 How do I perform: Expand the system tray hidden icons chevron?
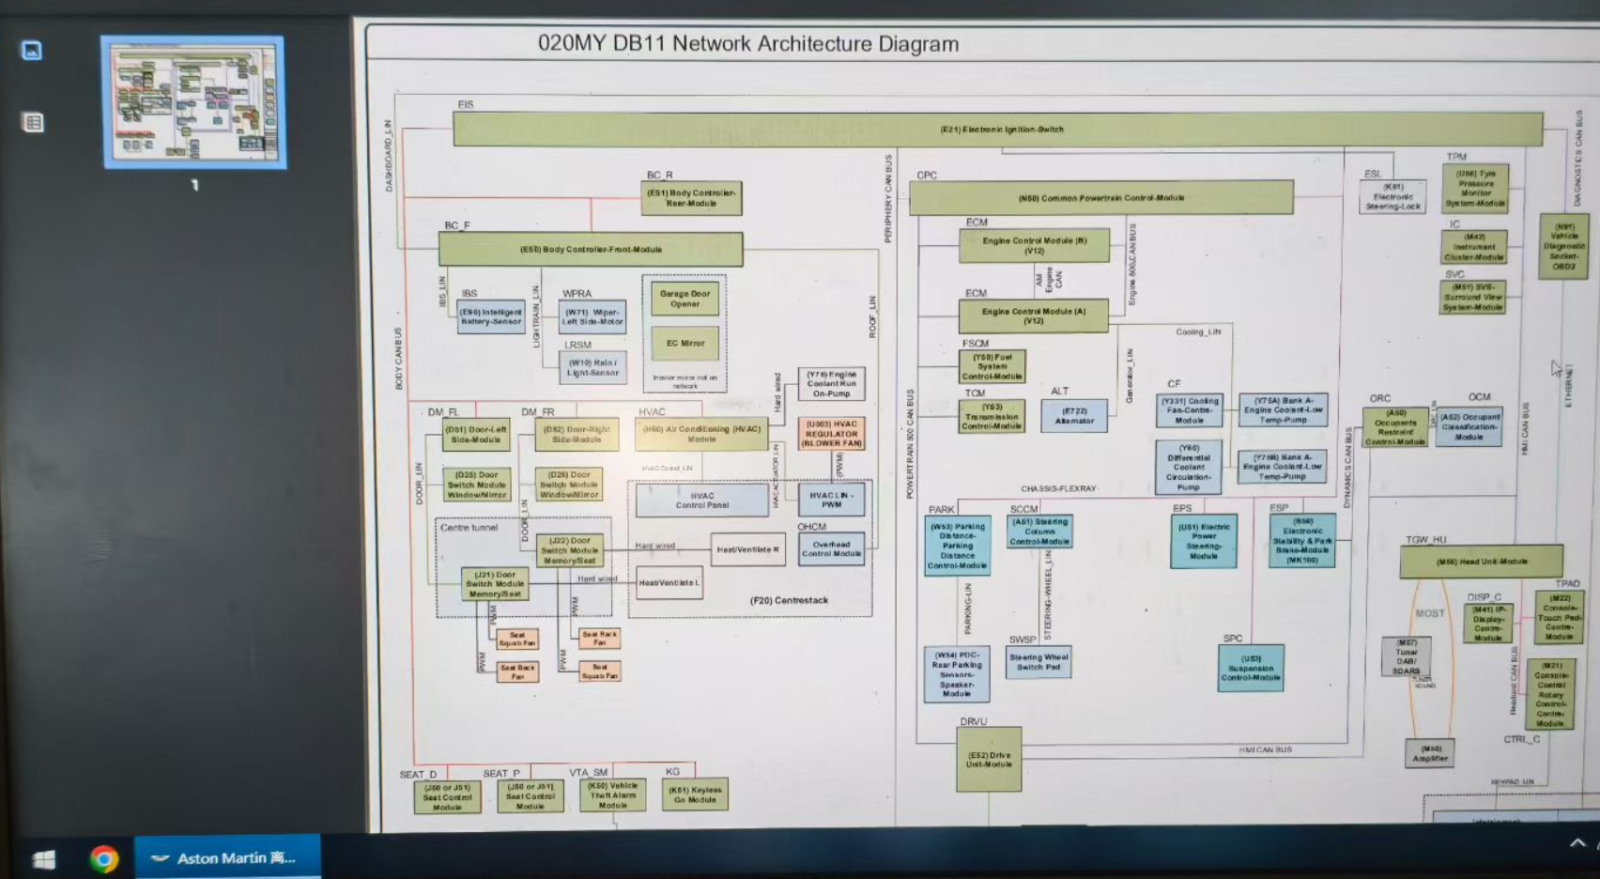point(1577,843)
